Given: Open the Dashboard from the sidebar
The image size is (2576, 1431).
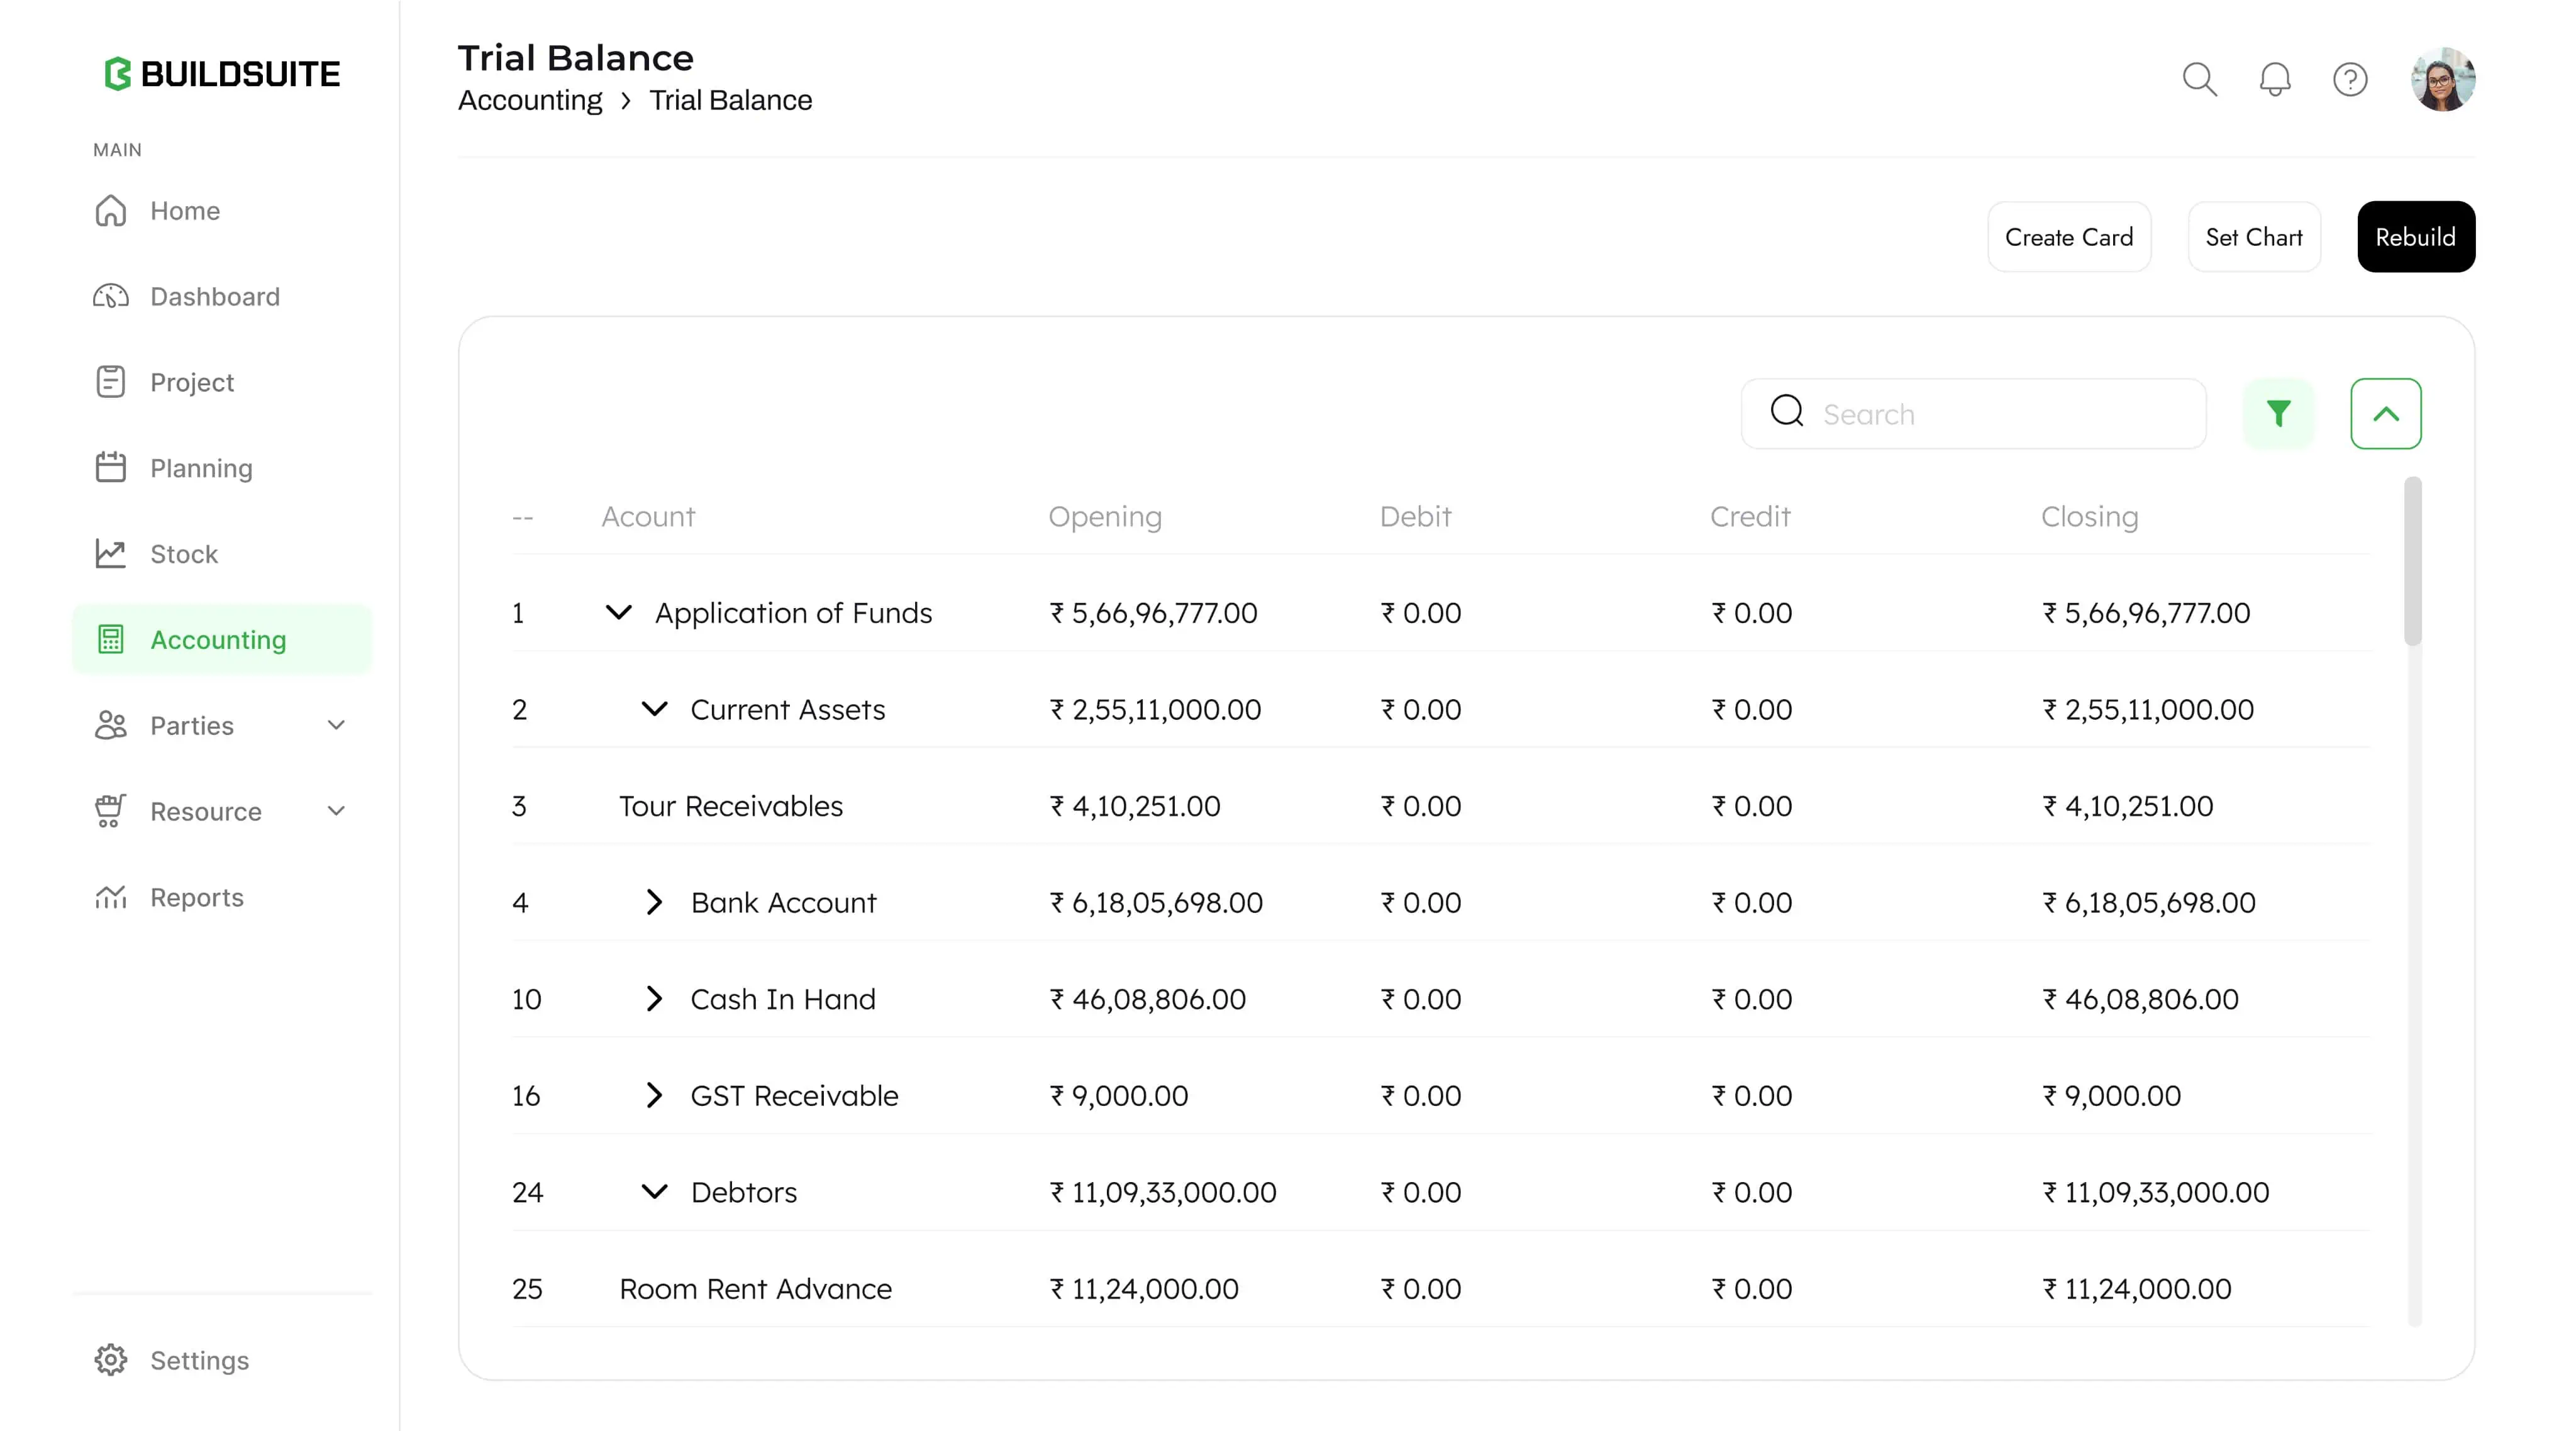Looking at the screenshot, I should [x=214, y=296].
